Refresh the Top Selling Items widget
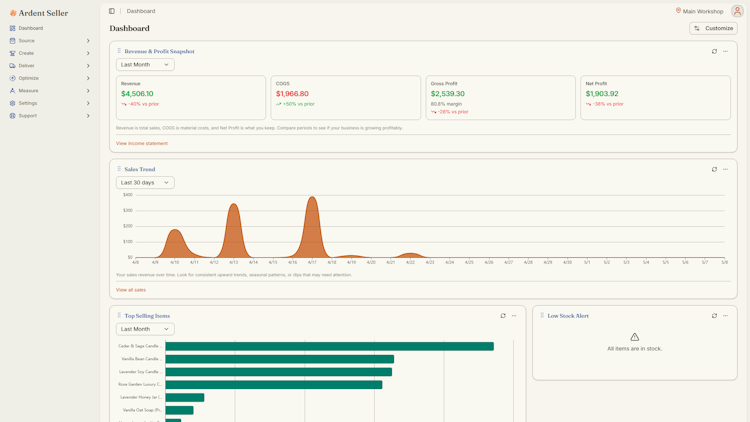The width and height of the screenshot is (750, 422). click(x=503, y=316)
